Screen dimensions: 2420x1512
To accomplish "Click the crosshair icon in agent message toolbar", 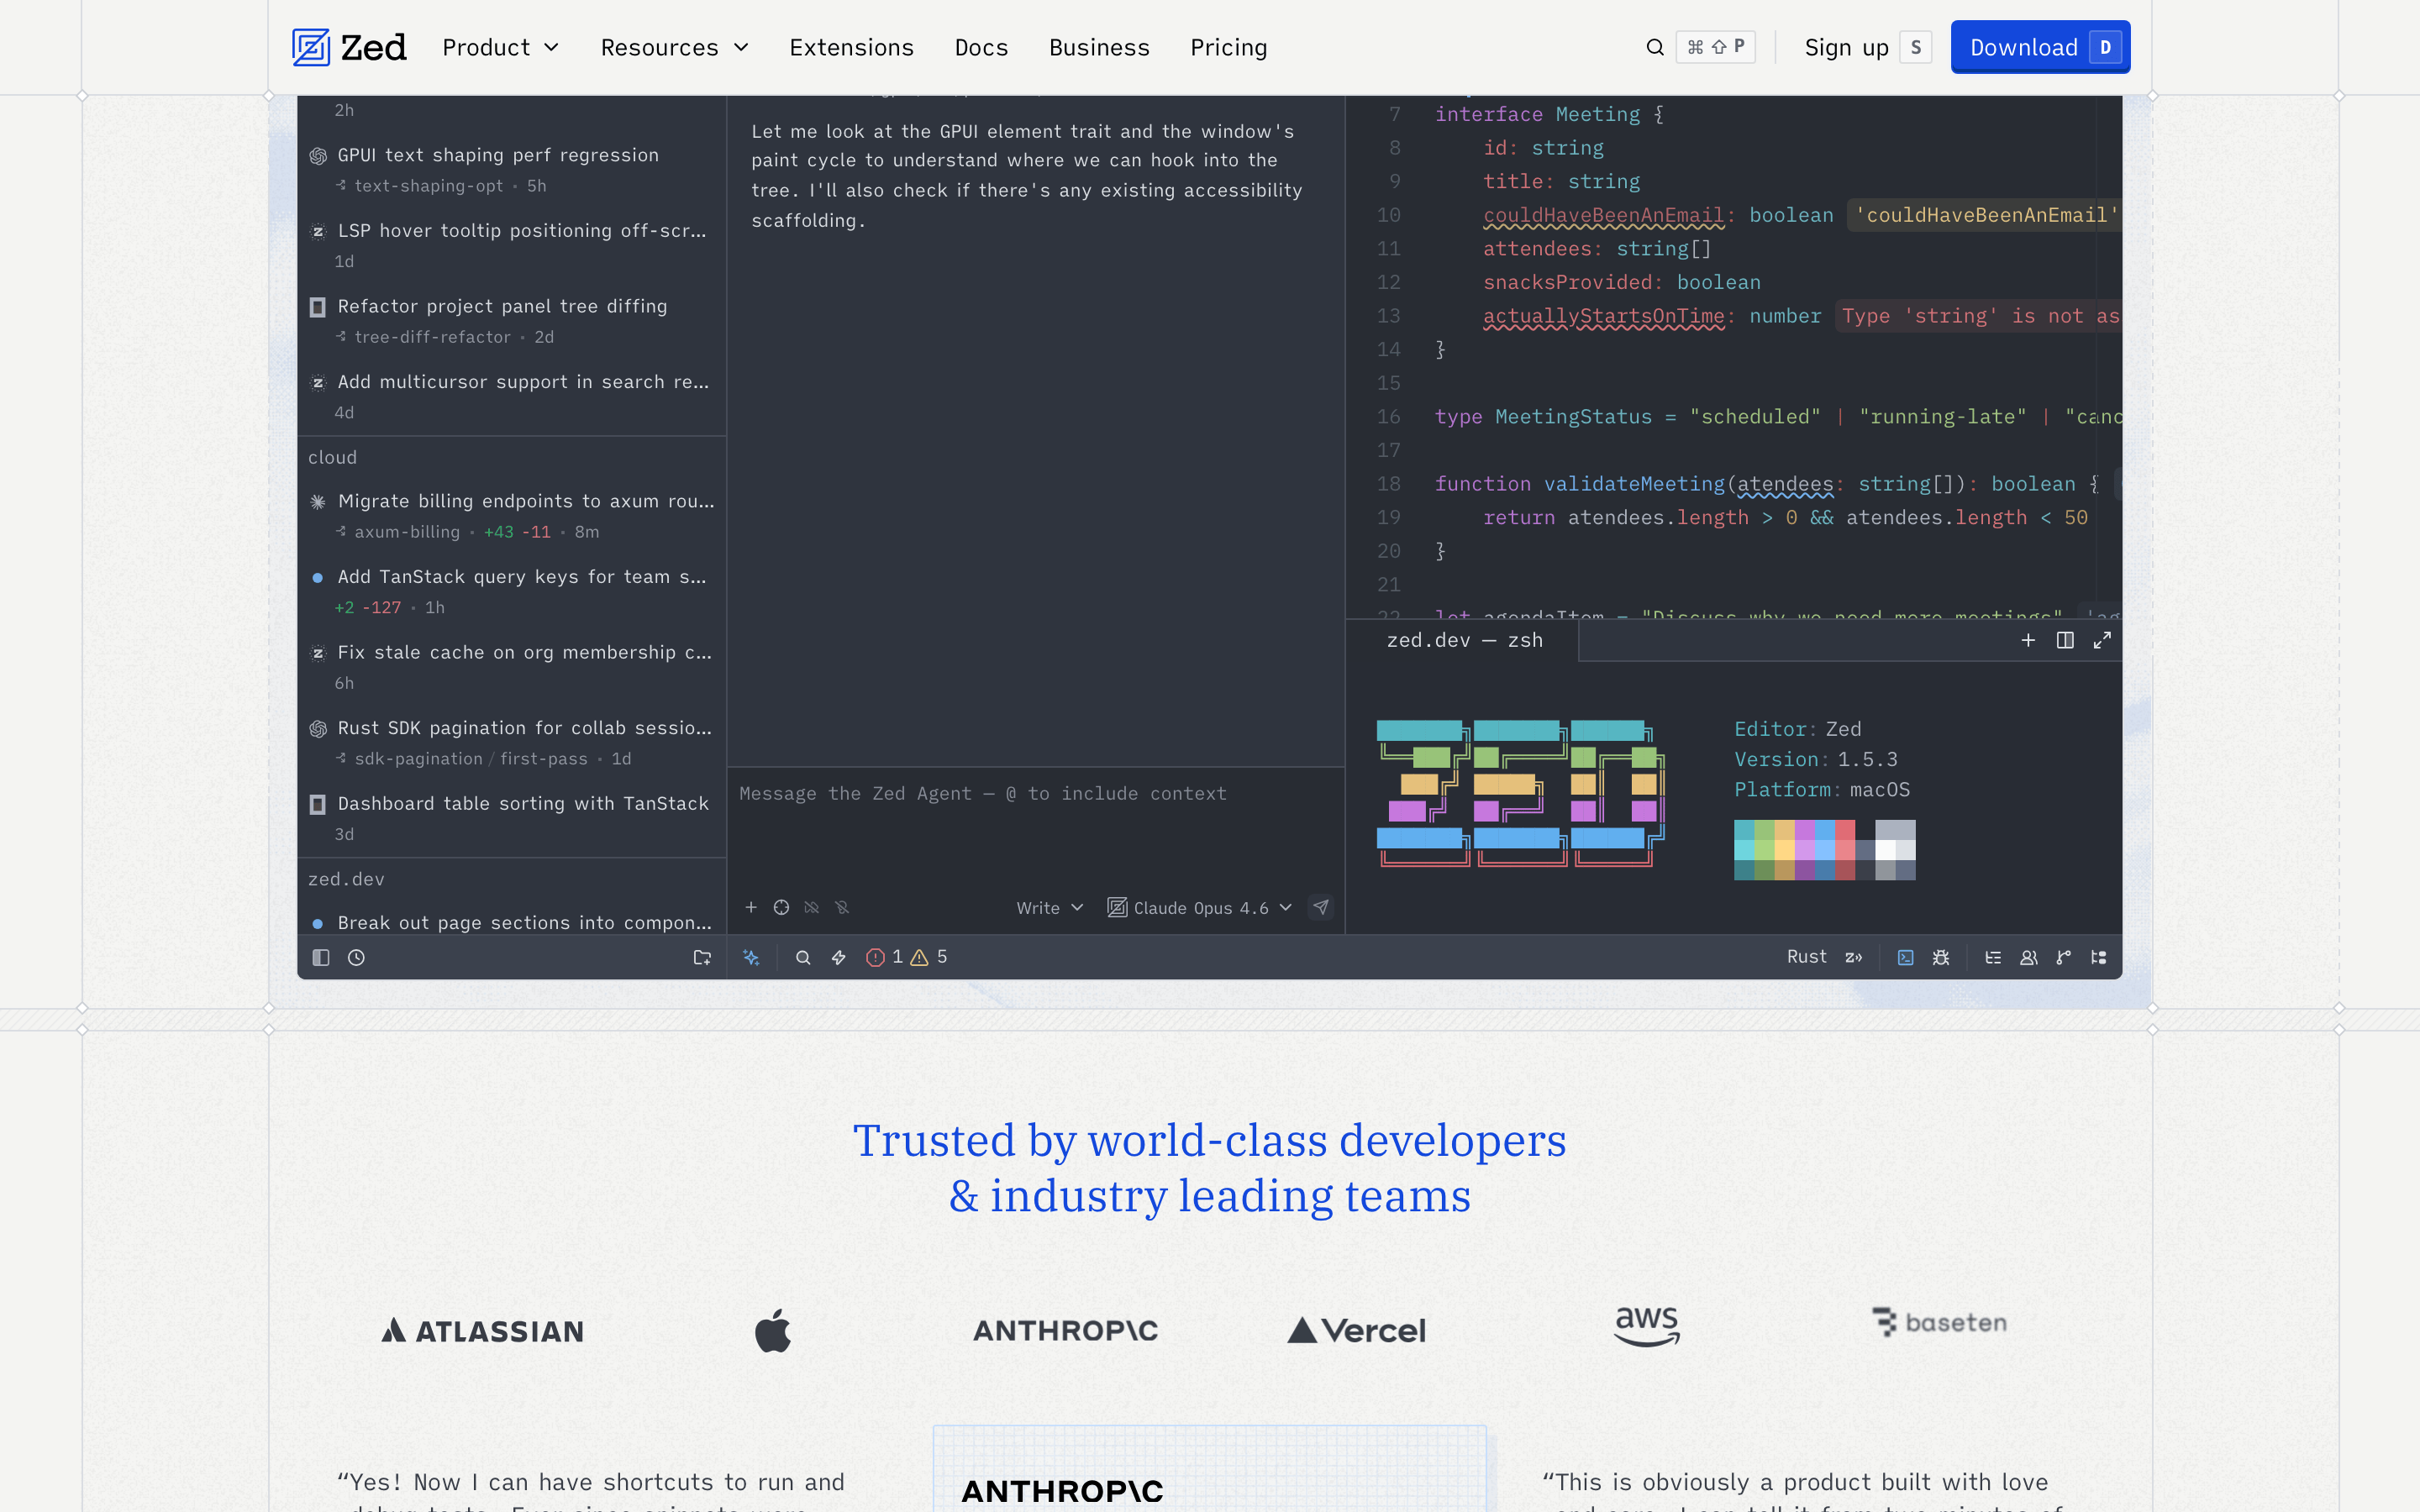I will point(781,907).
